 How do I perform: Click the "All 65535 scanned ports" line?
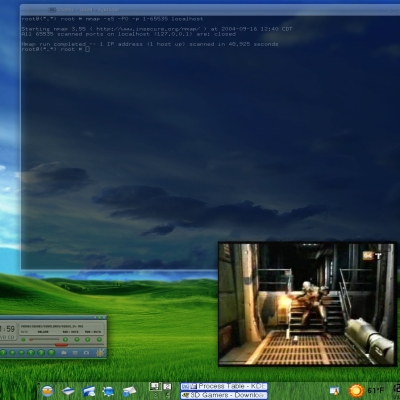click(x=129, y=34)
